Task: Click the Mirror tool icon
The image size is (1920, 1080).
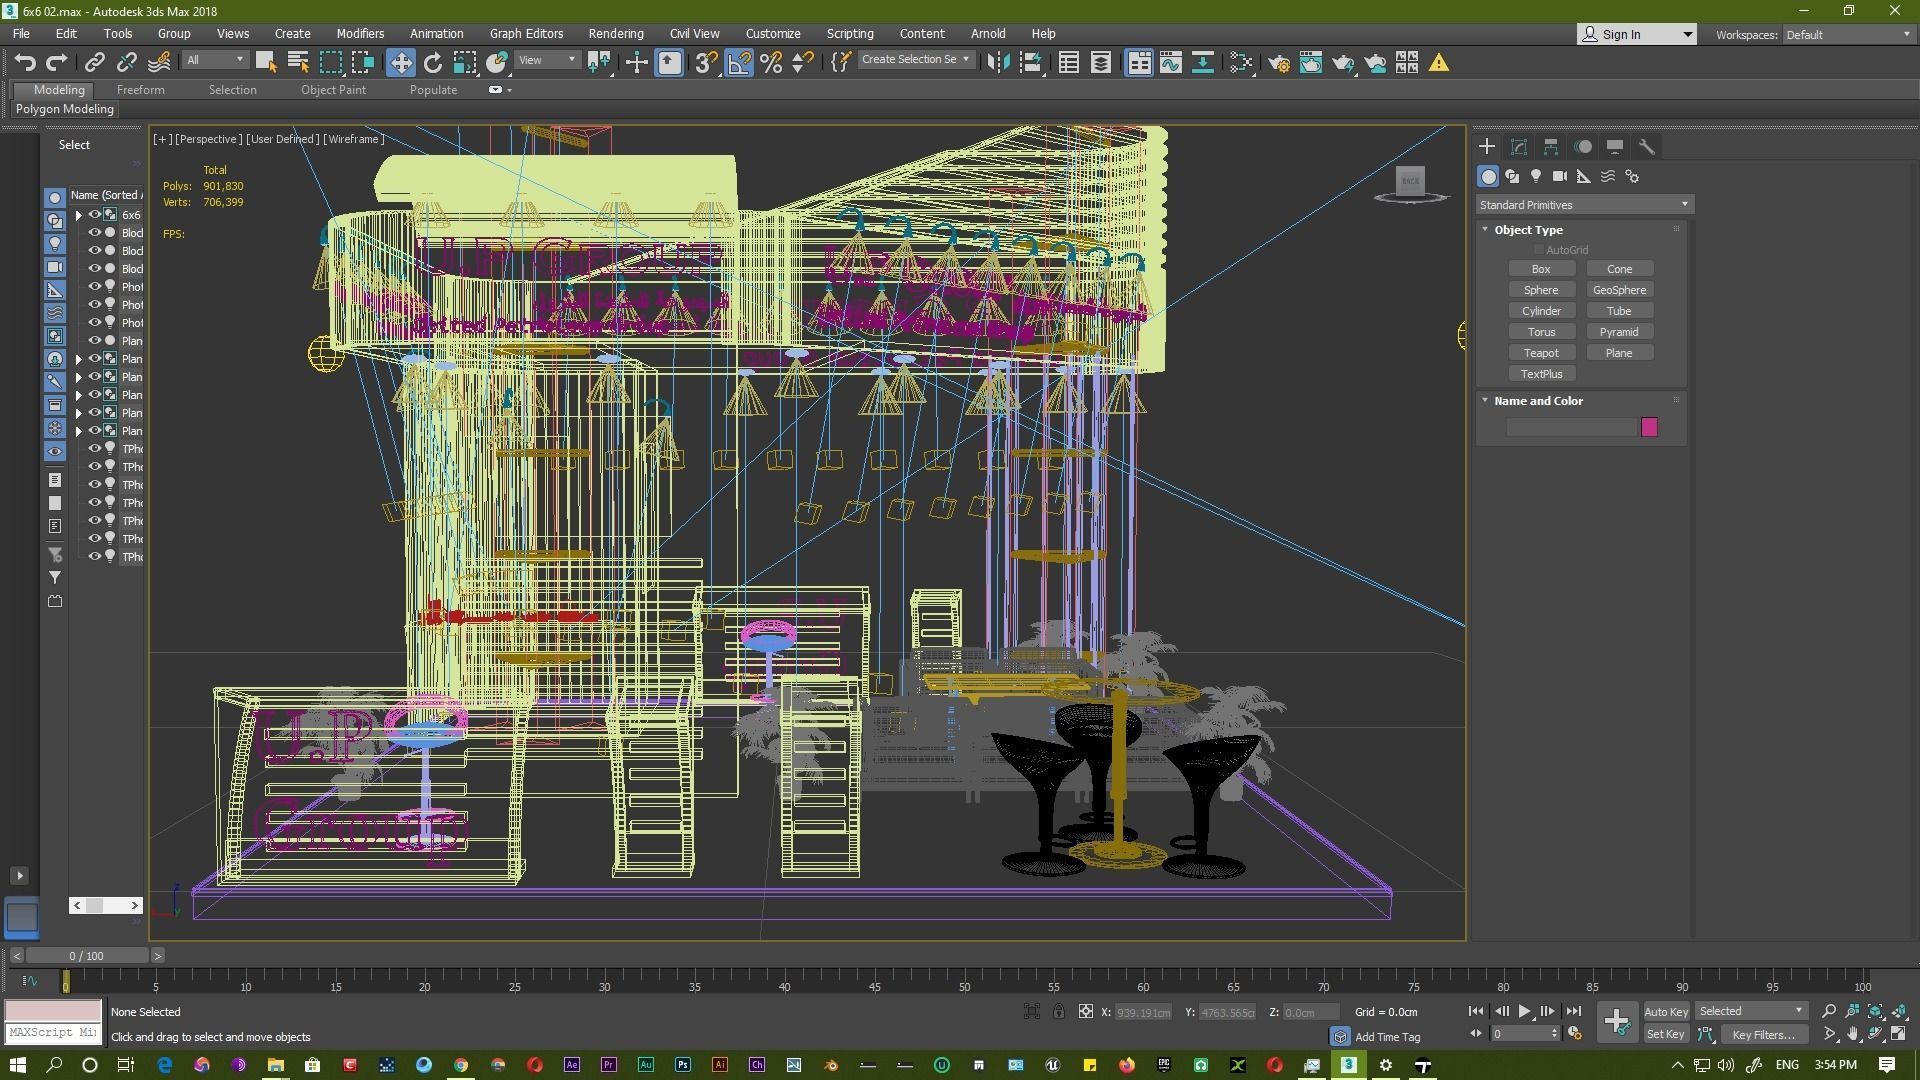Action: point(998,63)
